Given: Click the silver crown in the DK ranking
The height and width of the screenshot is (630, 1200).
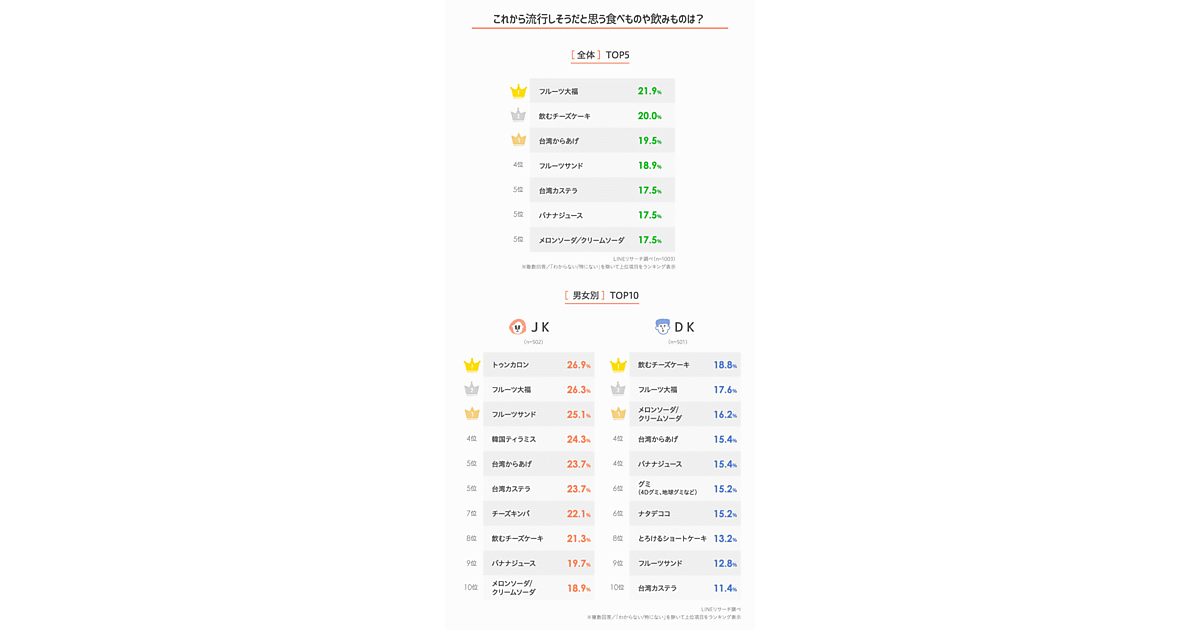Looking at the screenshot, I should point(618,390).
